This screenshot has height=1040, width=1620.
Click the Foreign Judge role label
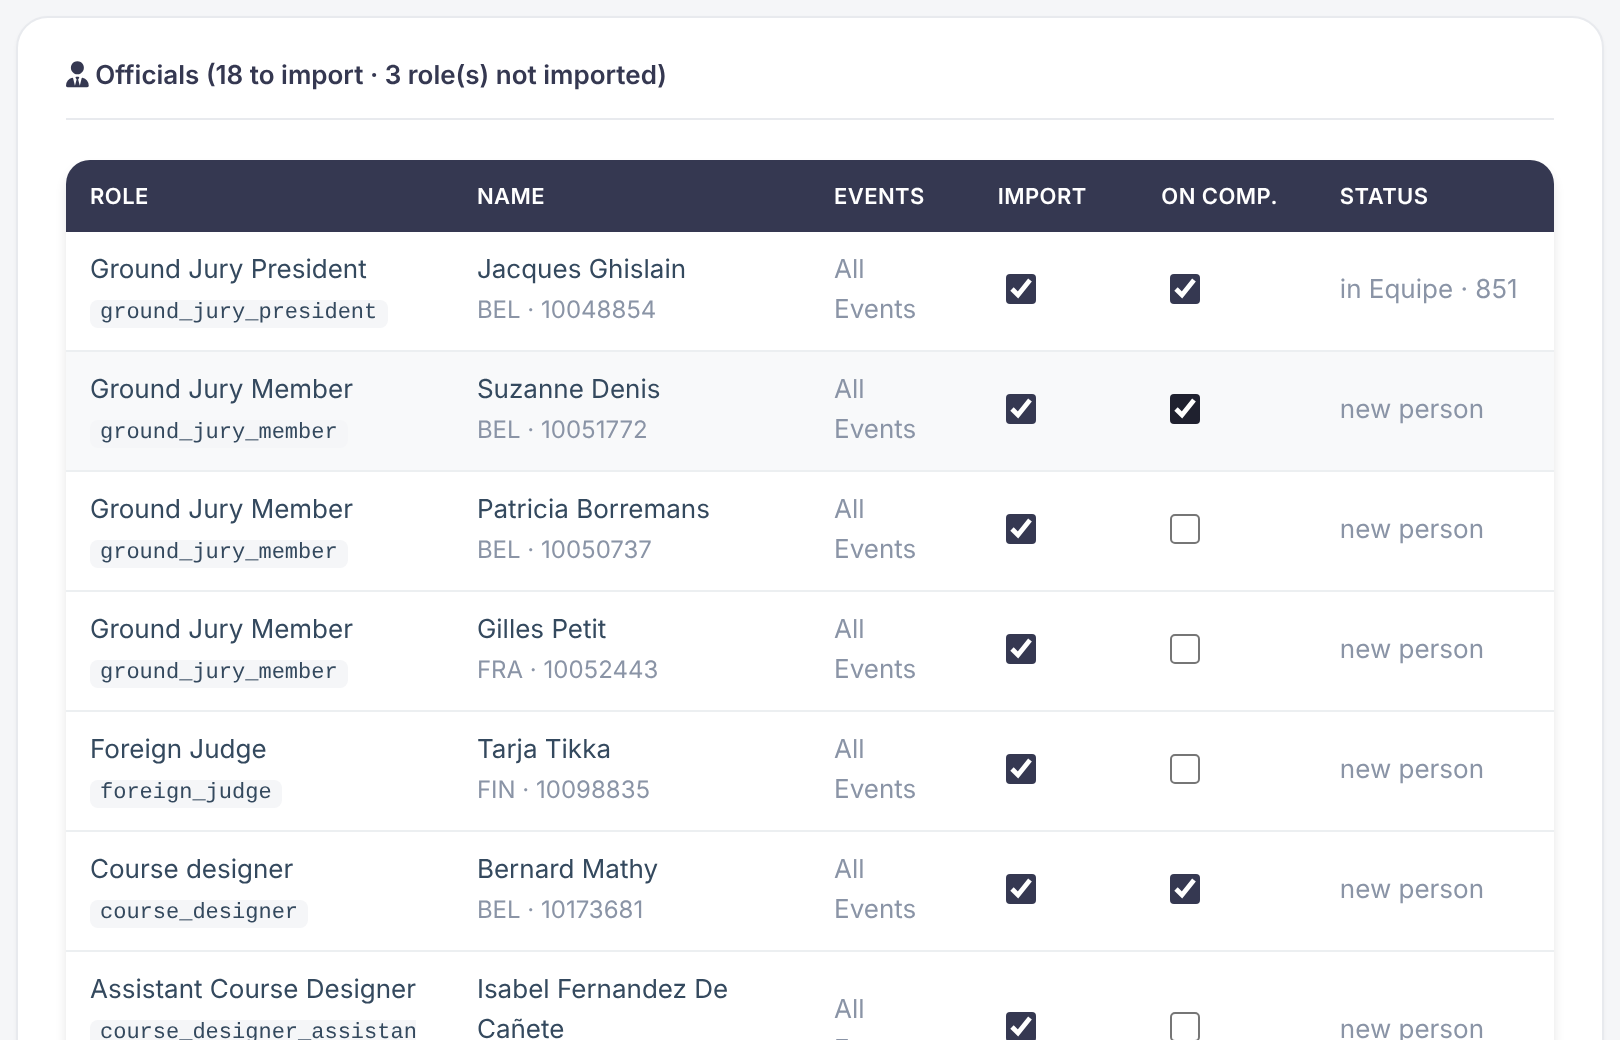tap(178, 749)
